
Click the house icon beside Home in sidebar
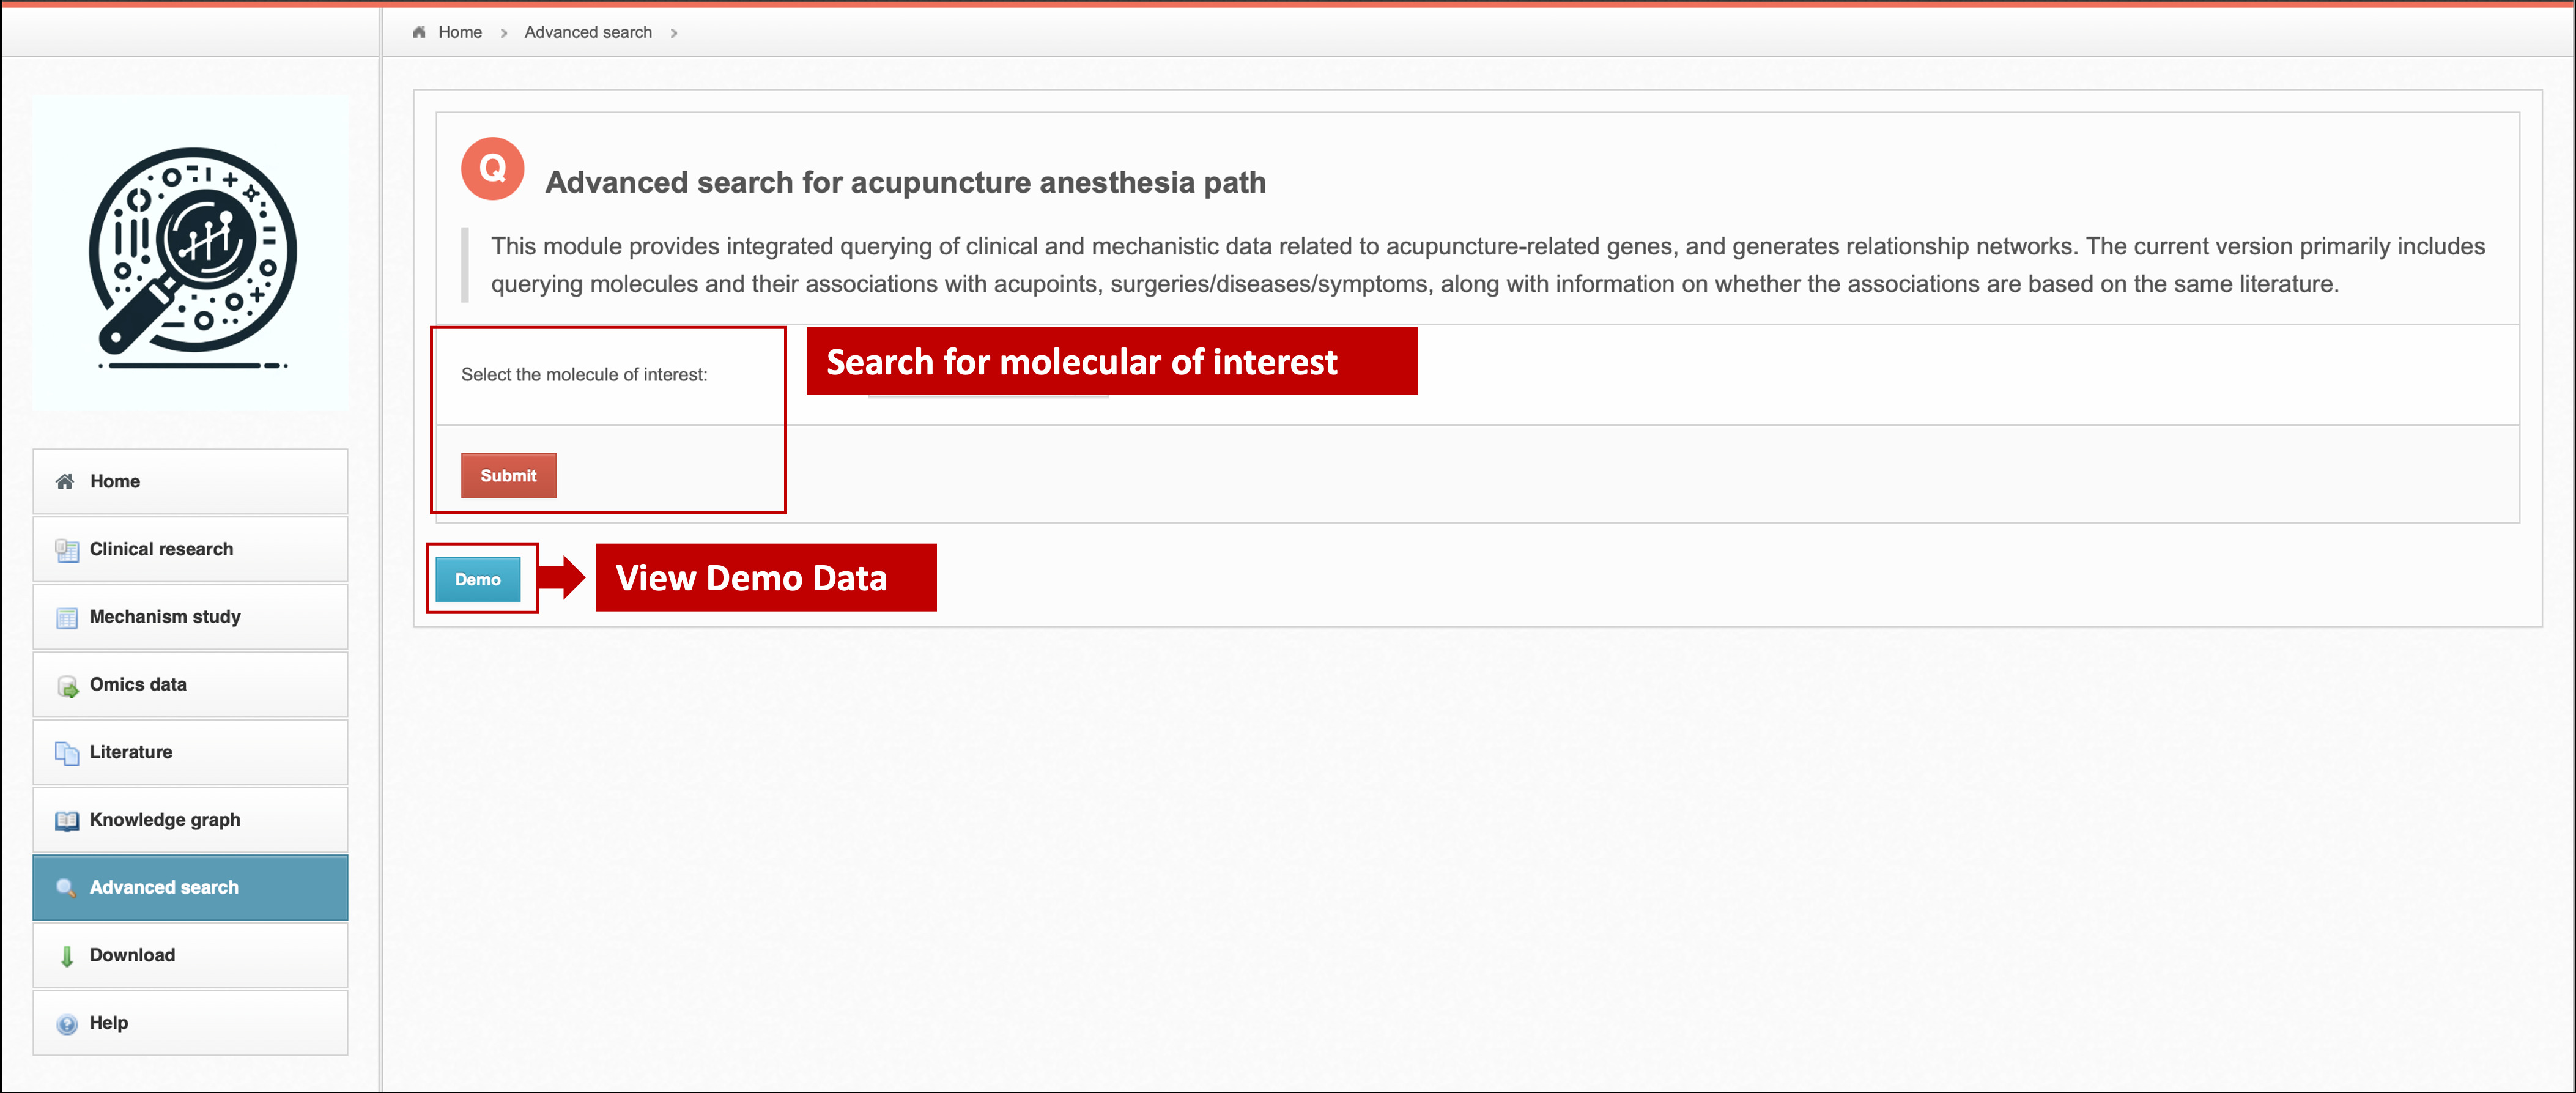pos(65,482)
